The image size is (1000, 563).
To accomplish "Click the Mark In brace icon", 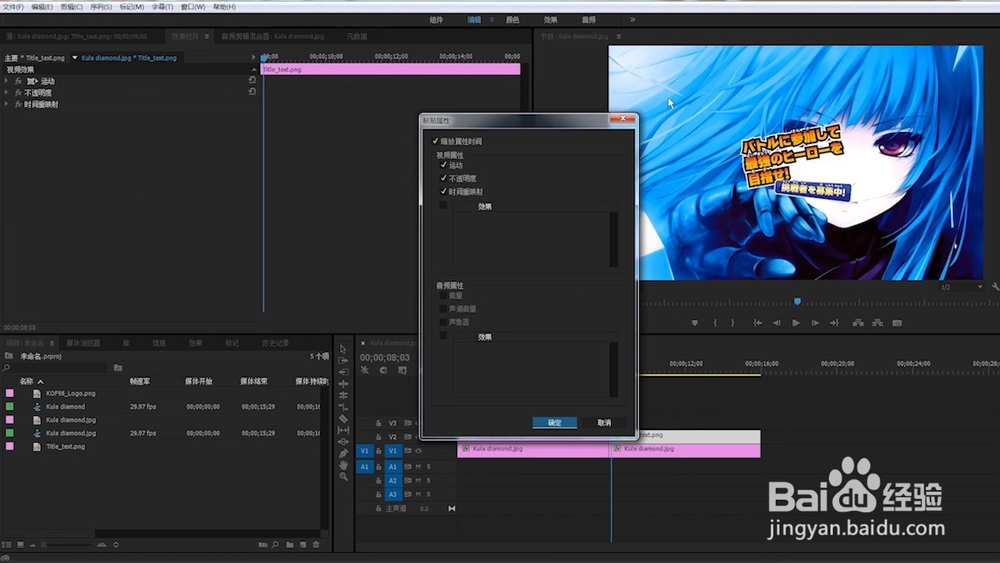I will pos(715,323).
